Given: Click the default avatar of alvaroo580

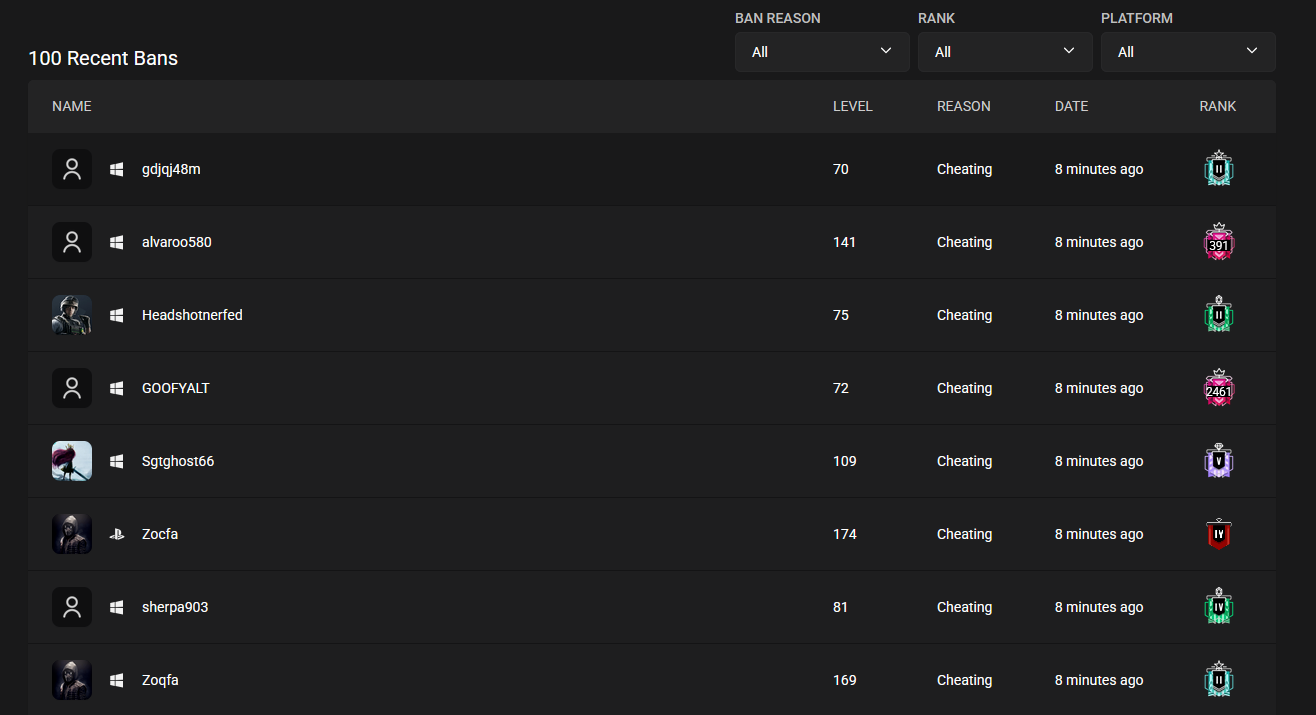Looking at the screenshot, I should (x=72, y=242).
